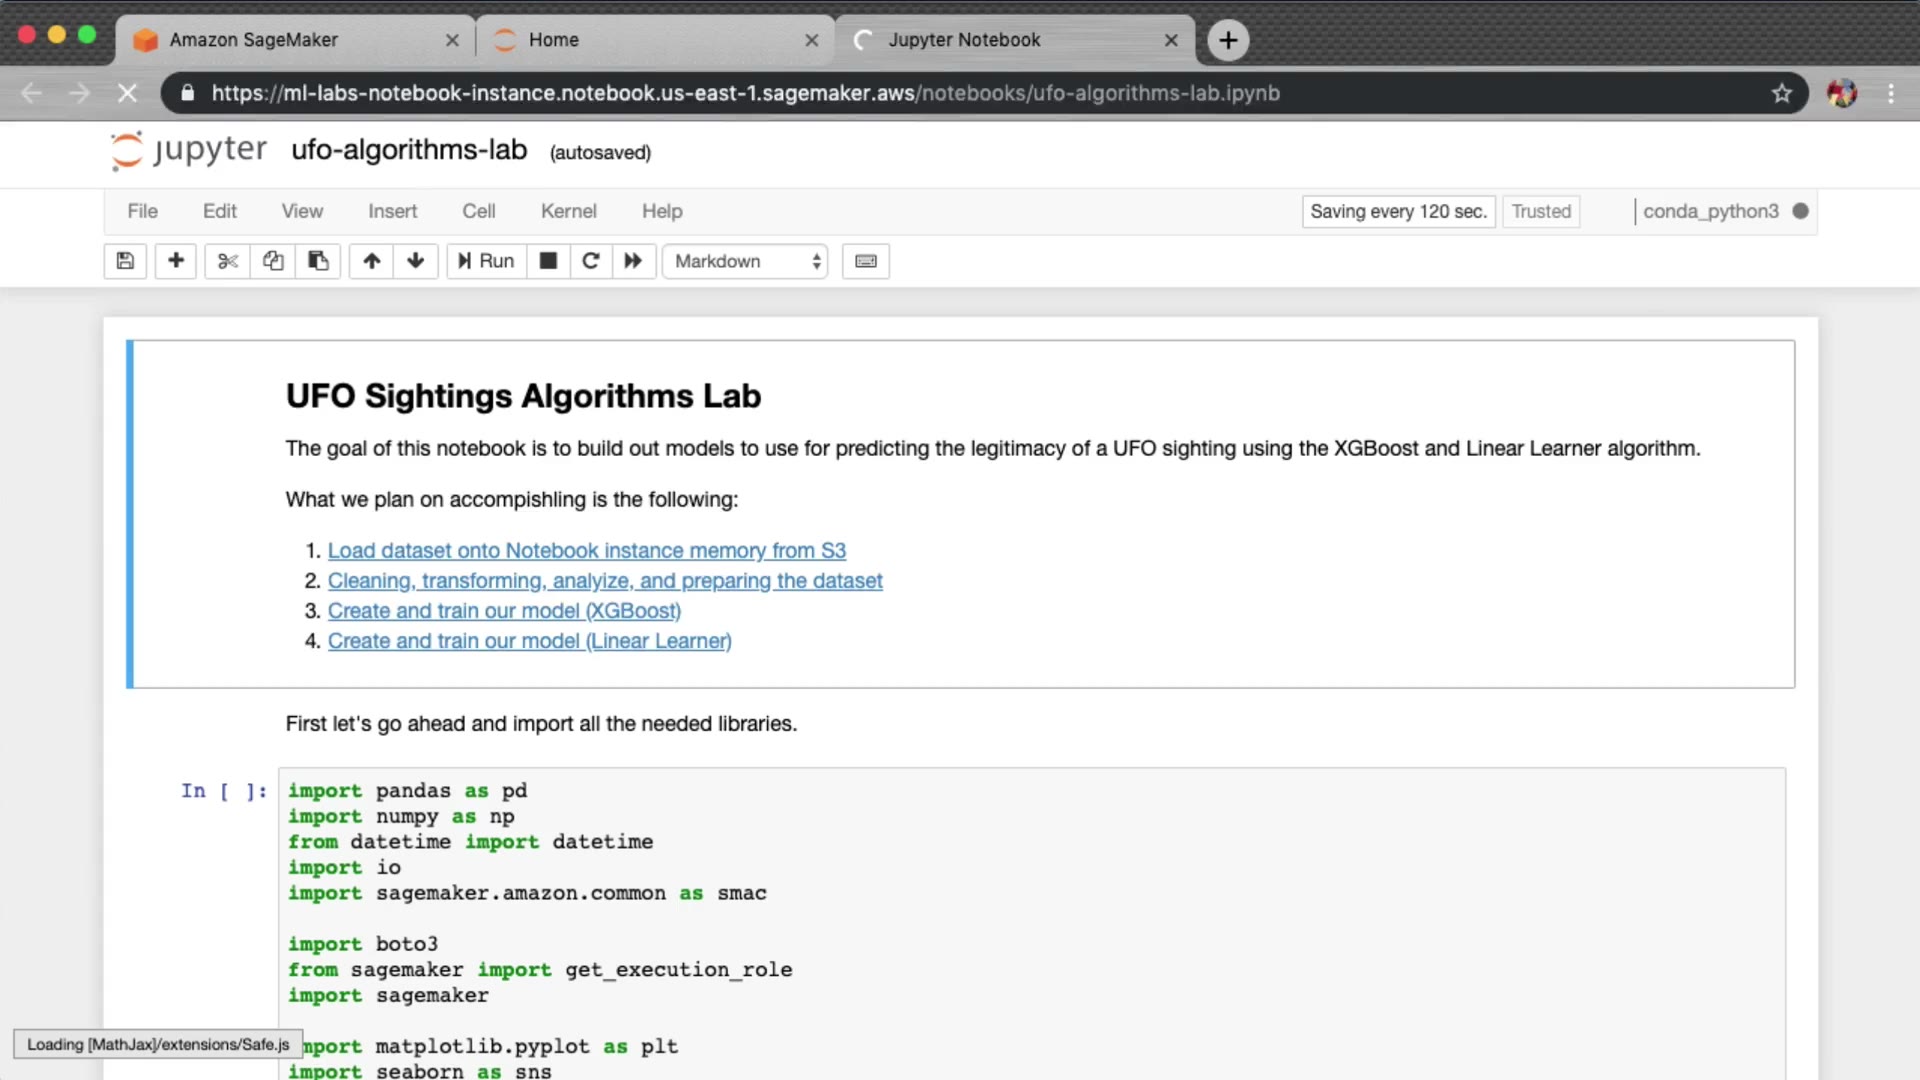Insert a cell below with plus icon
Screen dimensions: 1920x1080
(x=176, y=261)
